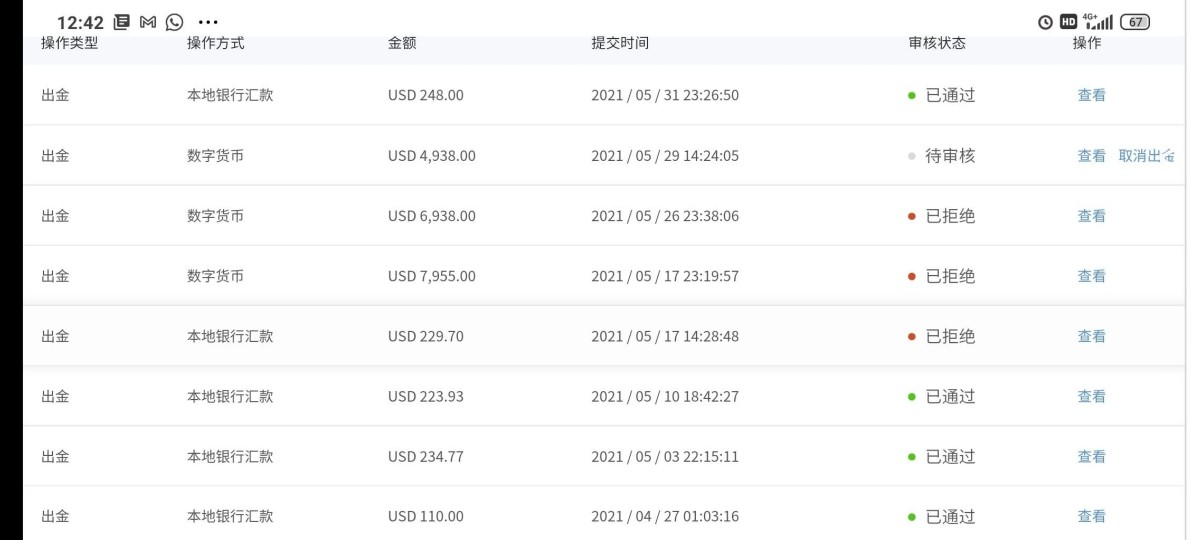View the rejected USD 6,938.00 withdrawal
This screenshot has width=1200, height=540.
(1091, 216)
